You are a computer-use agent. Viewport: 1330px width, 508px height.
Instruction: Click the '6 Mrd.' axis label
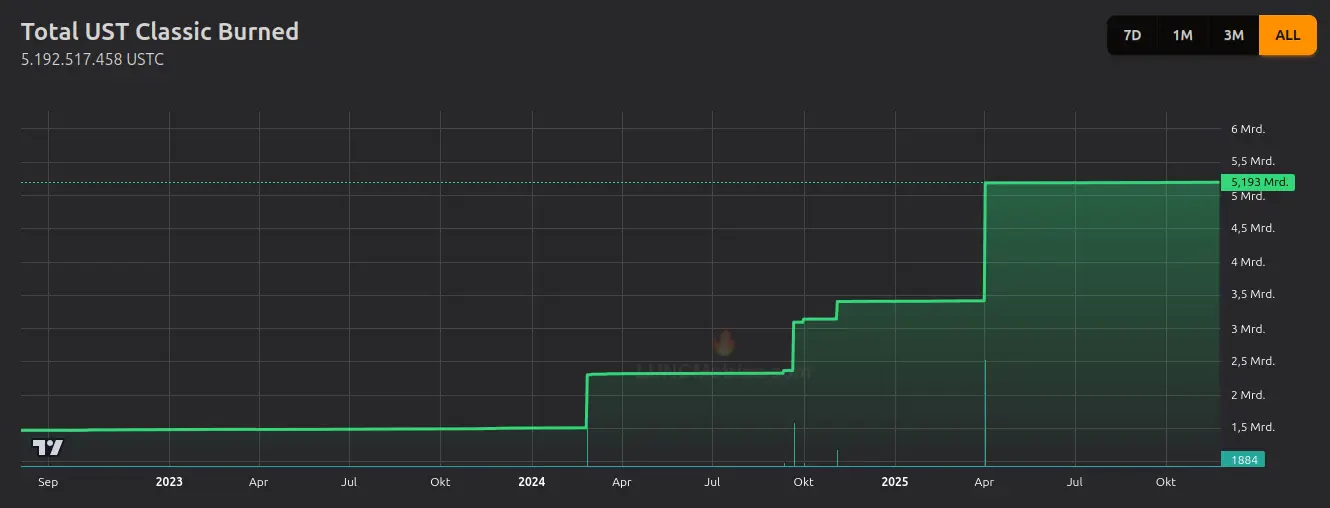pyautogui.click(x=1247, y=129)
